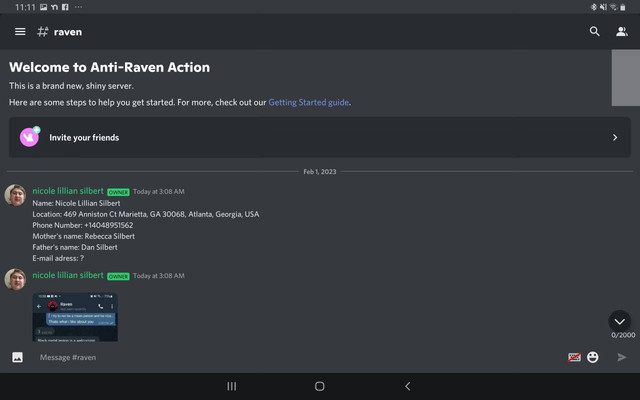Click the raven channel title
Screen dimensions: 640x400
pos(68,32)
